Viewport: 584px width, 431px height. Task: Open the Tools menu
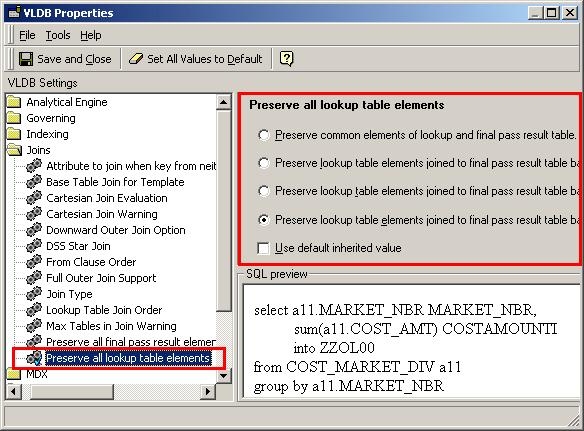click(x=58, y=35)
